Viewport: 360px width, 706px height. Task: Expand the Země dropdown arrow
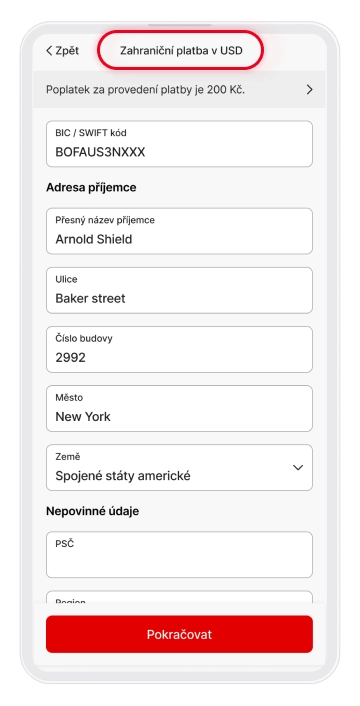298,467
